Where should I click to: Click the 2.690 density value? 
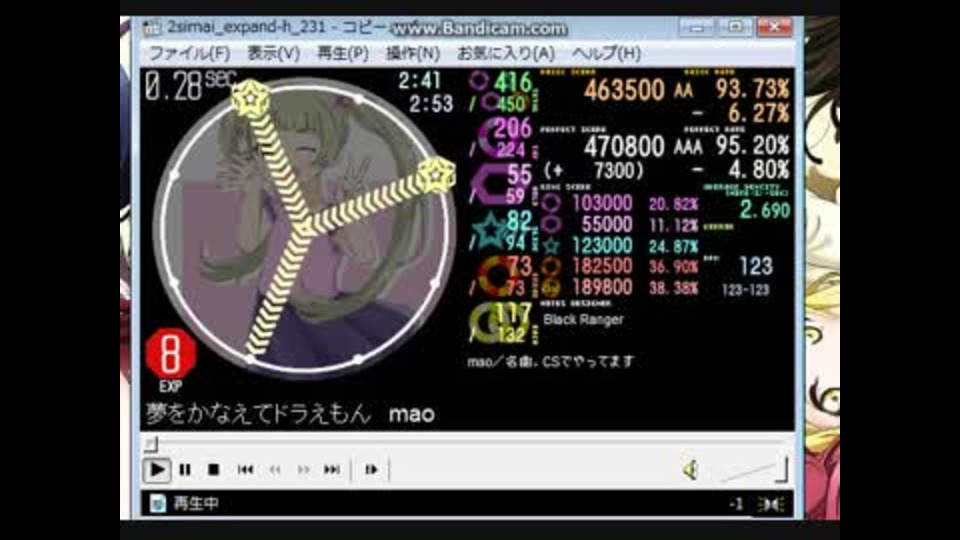click(x=765, y=210)
